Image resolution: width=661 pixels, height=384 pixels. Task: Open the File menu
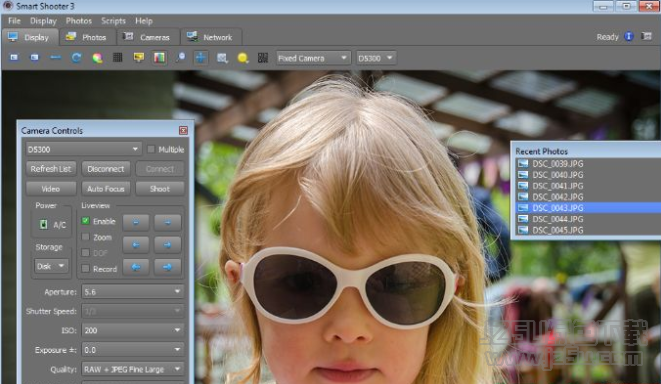(14, 21)
